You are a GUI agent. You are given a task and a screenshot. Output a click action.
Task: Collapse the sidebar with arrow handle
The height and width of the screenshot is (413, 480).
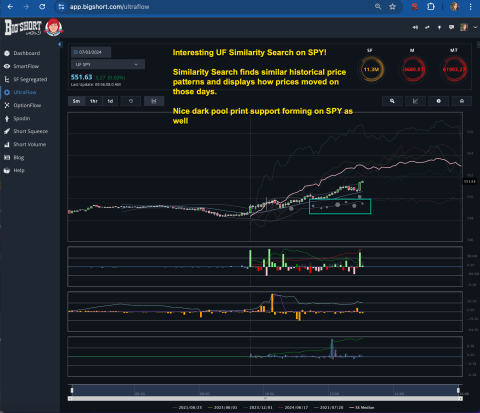pos(60,44)
